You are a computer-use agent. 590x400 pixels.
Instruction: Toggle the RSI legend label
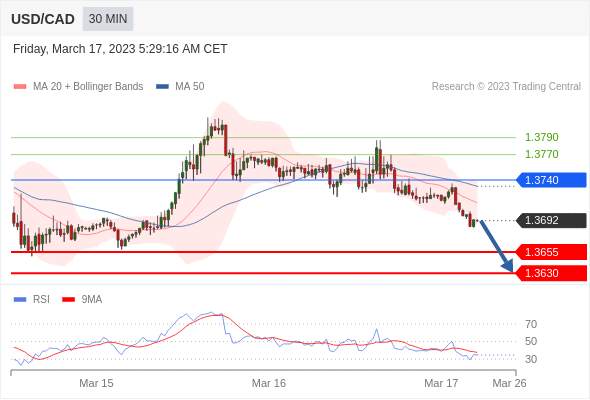point(41,299)
